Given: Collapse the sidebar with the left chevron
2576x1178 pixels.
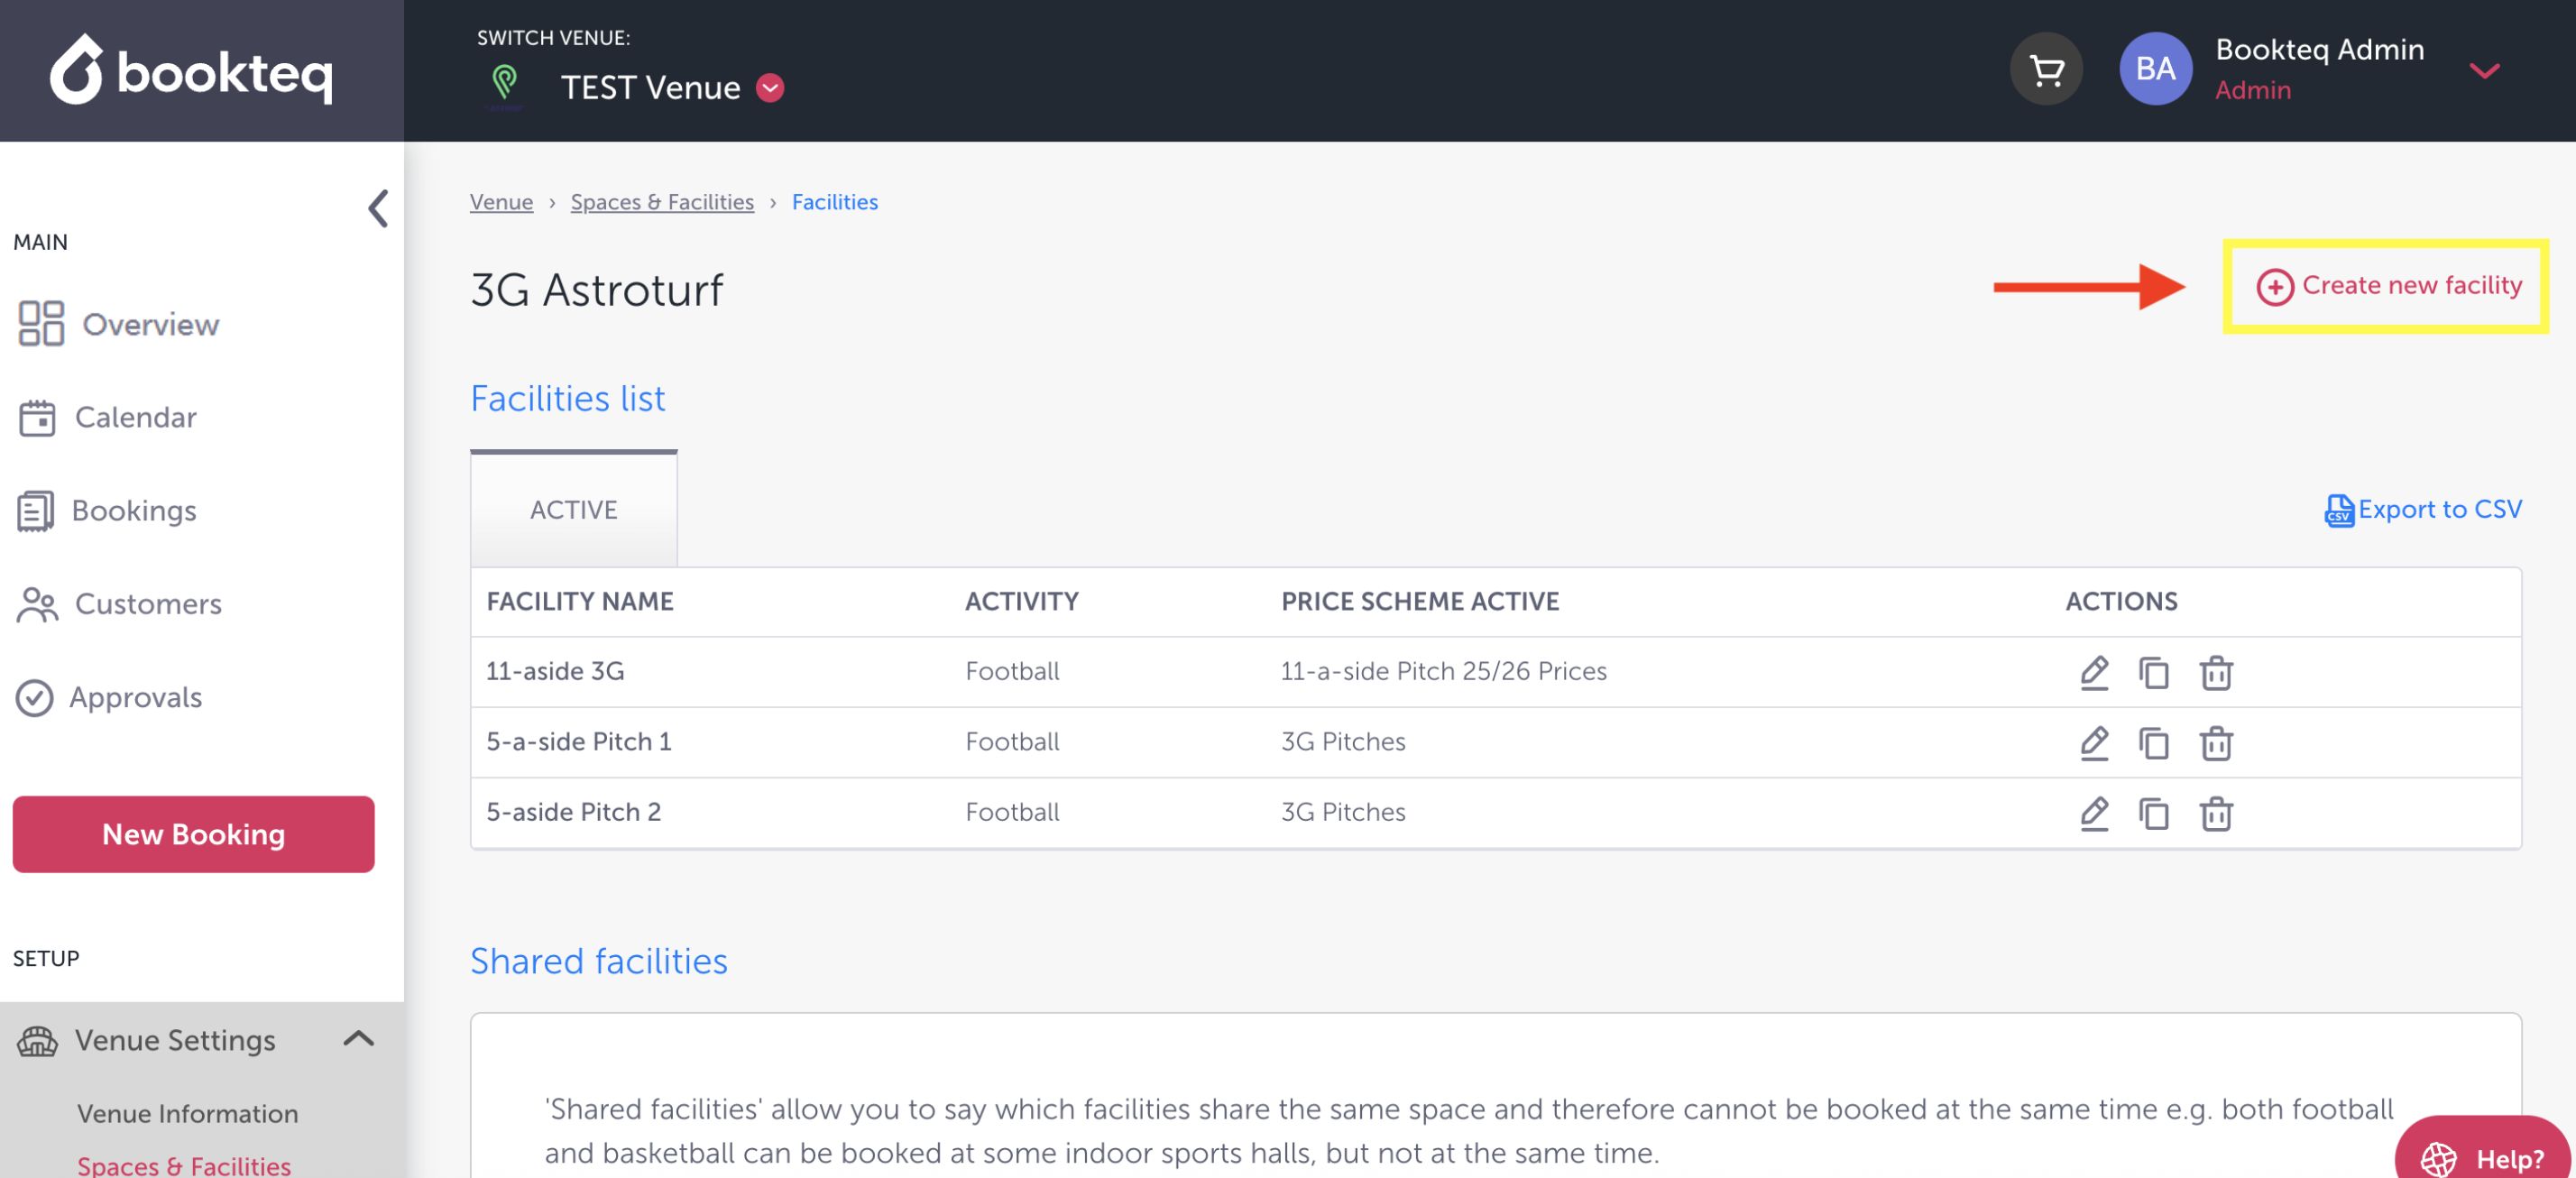Looking at the screenshot, I should click(378, 209).
